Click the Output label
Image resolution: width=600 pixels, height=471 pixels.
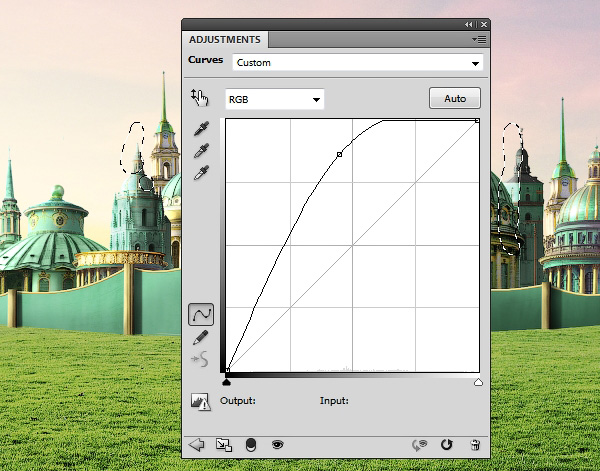238,401
